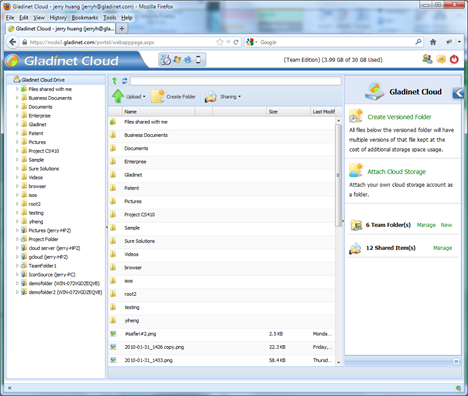Expand the Project CS410 tree node

coord(17,151)
